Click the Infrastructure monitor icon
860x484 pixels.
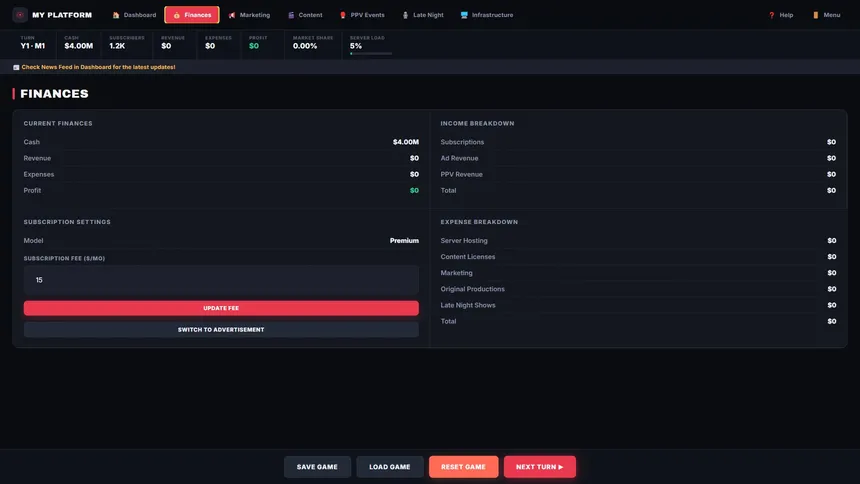(464, 15)
